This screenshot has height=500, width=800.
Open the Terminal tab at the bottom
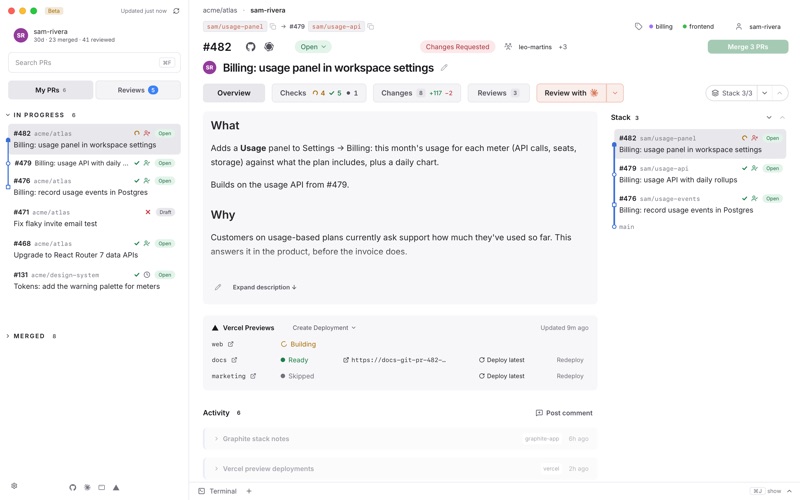pyautogui.click(x=218, y=491)
